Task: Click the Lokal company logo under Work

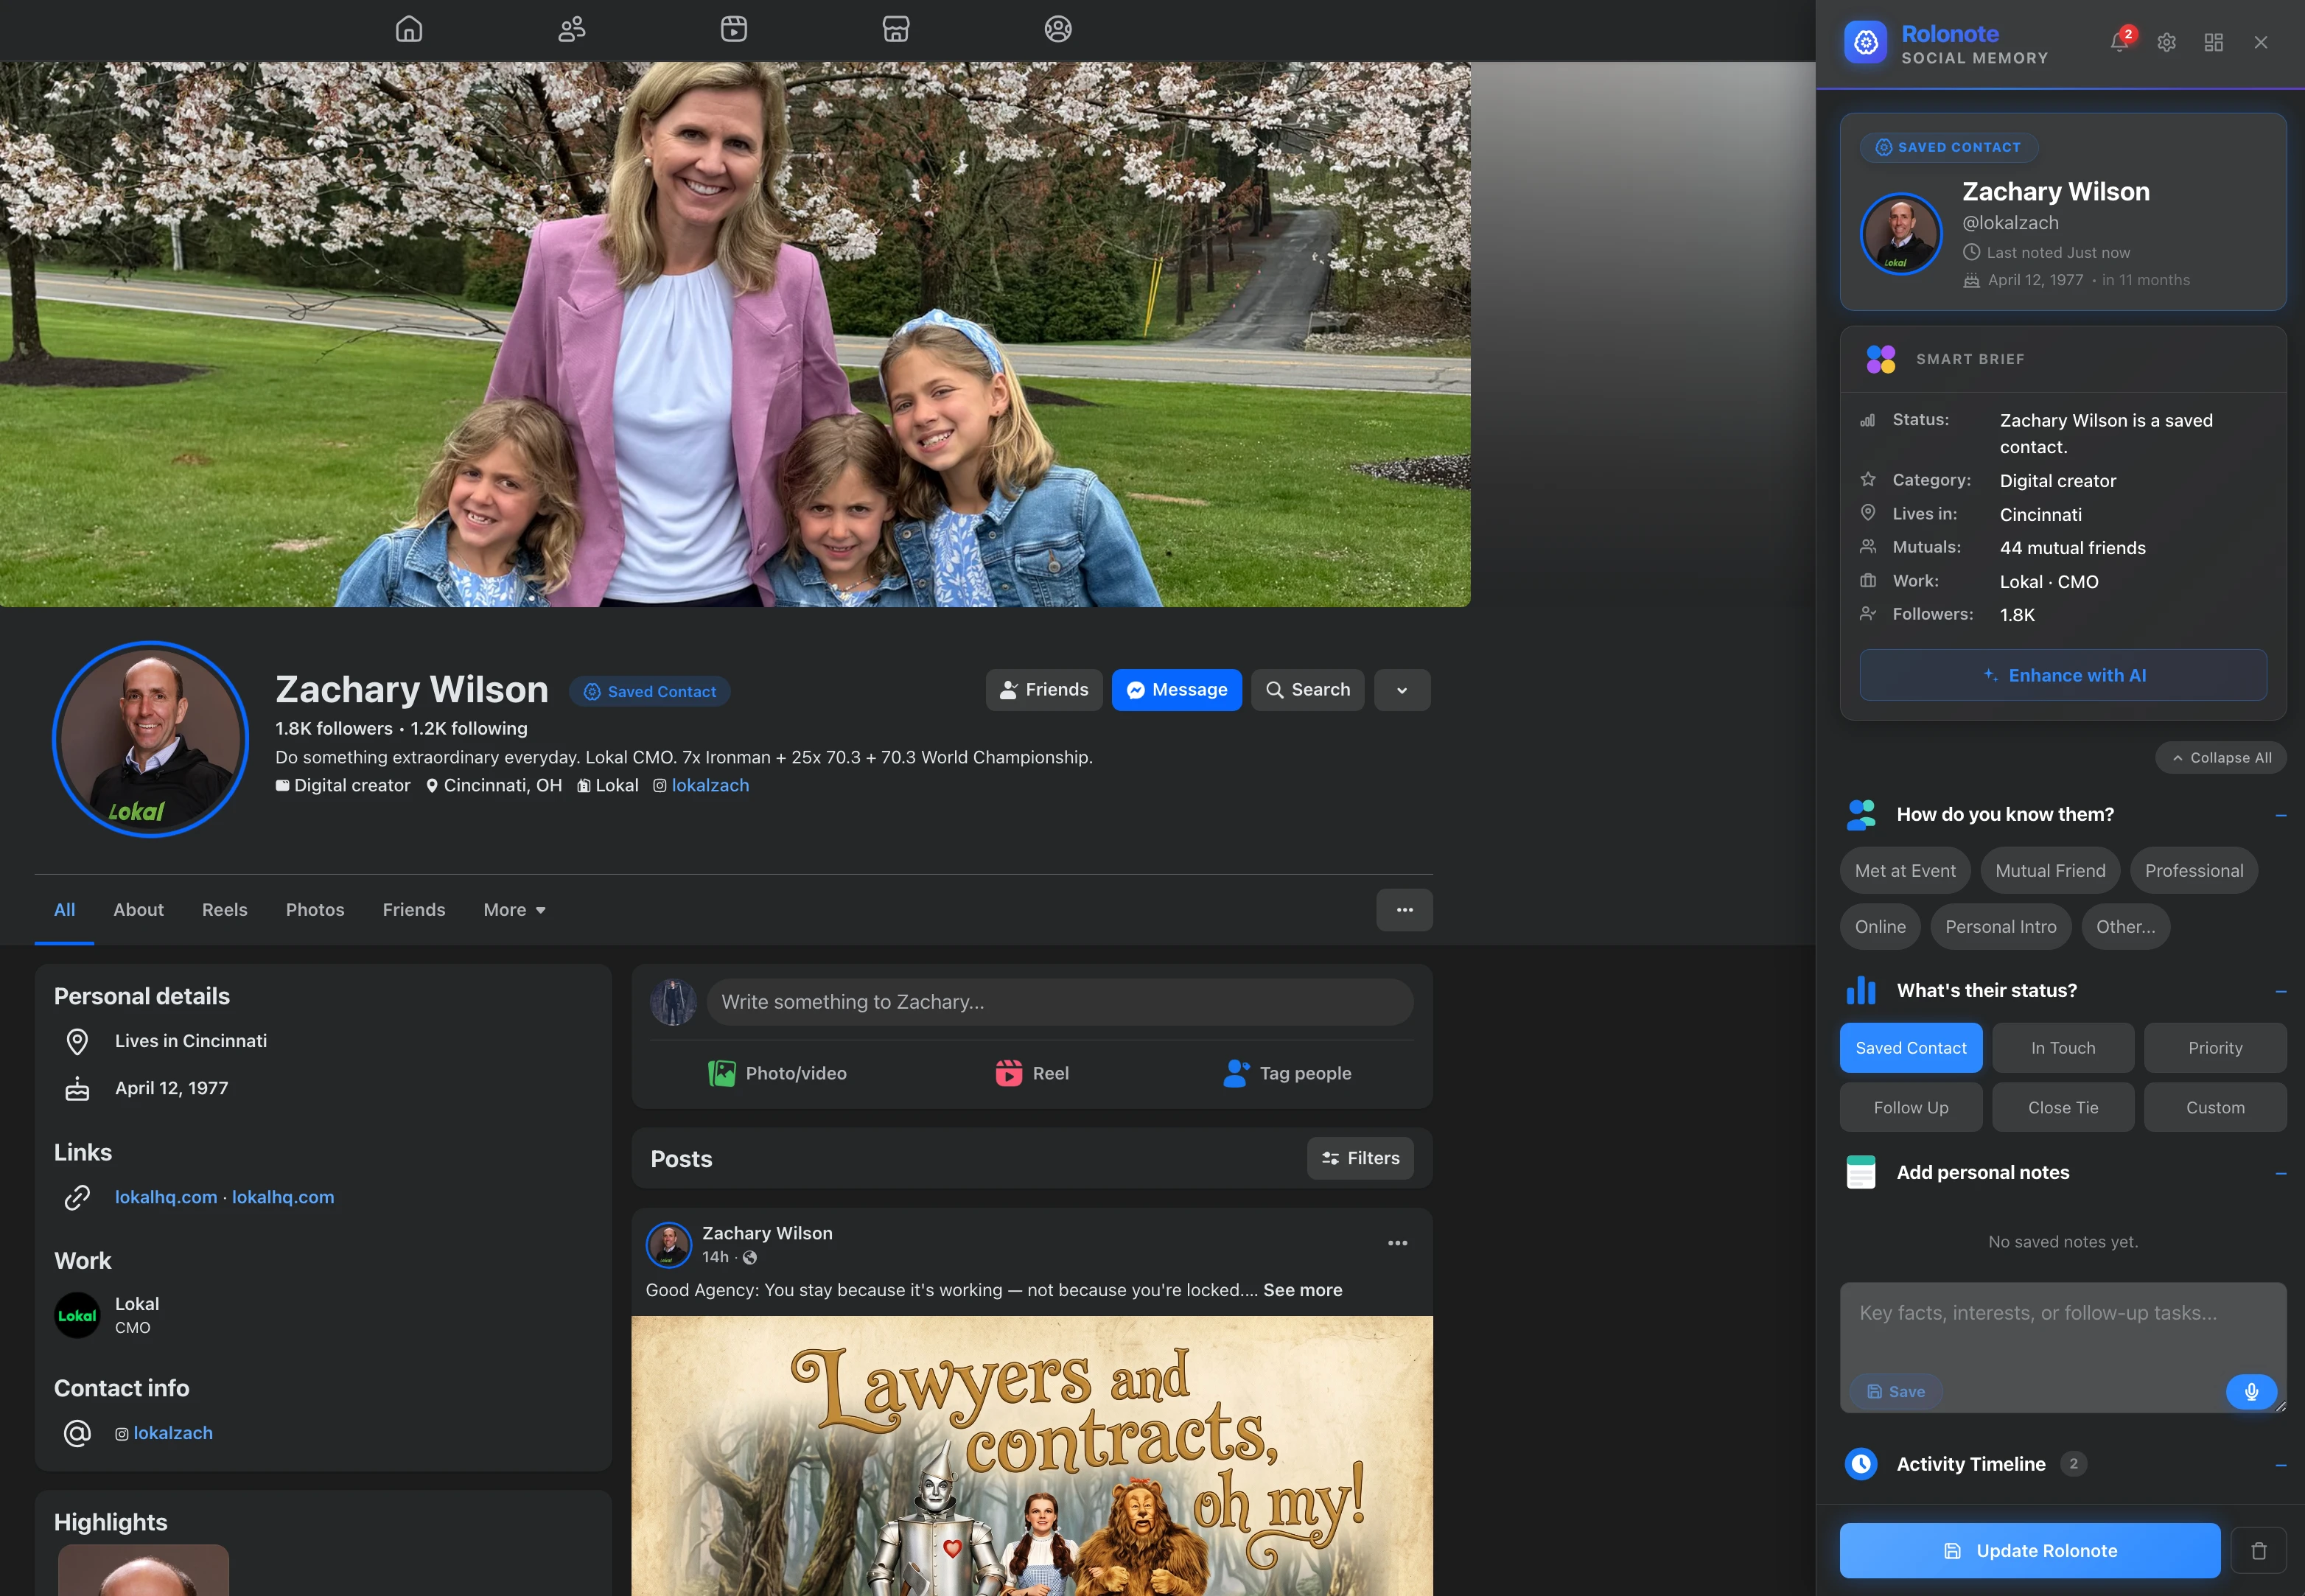Action: pos(77,1316)
